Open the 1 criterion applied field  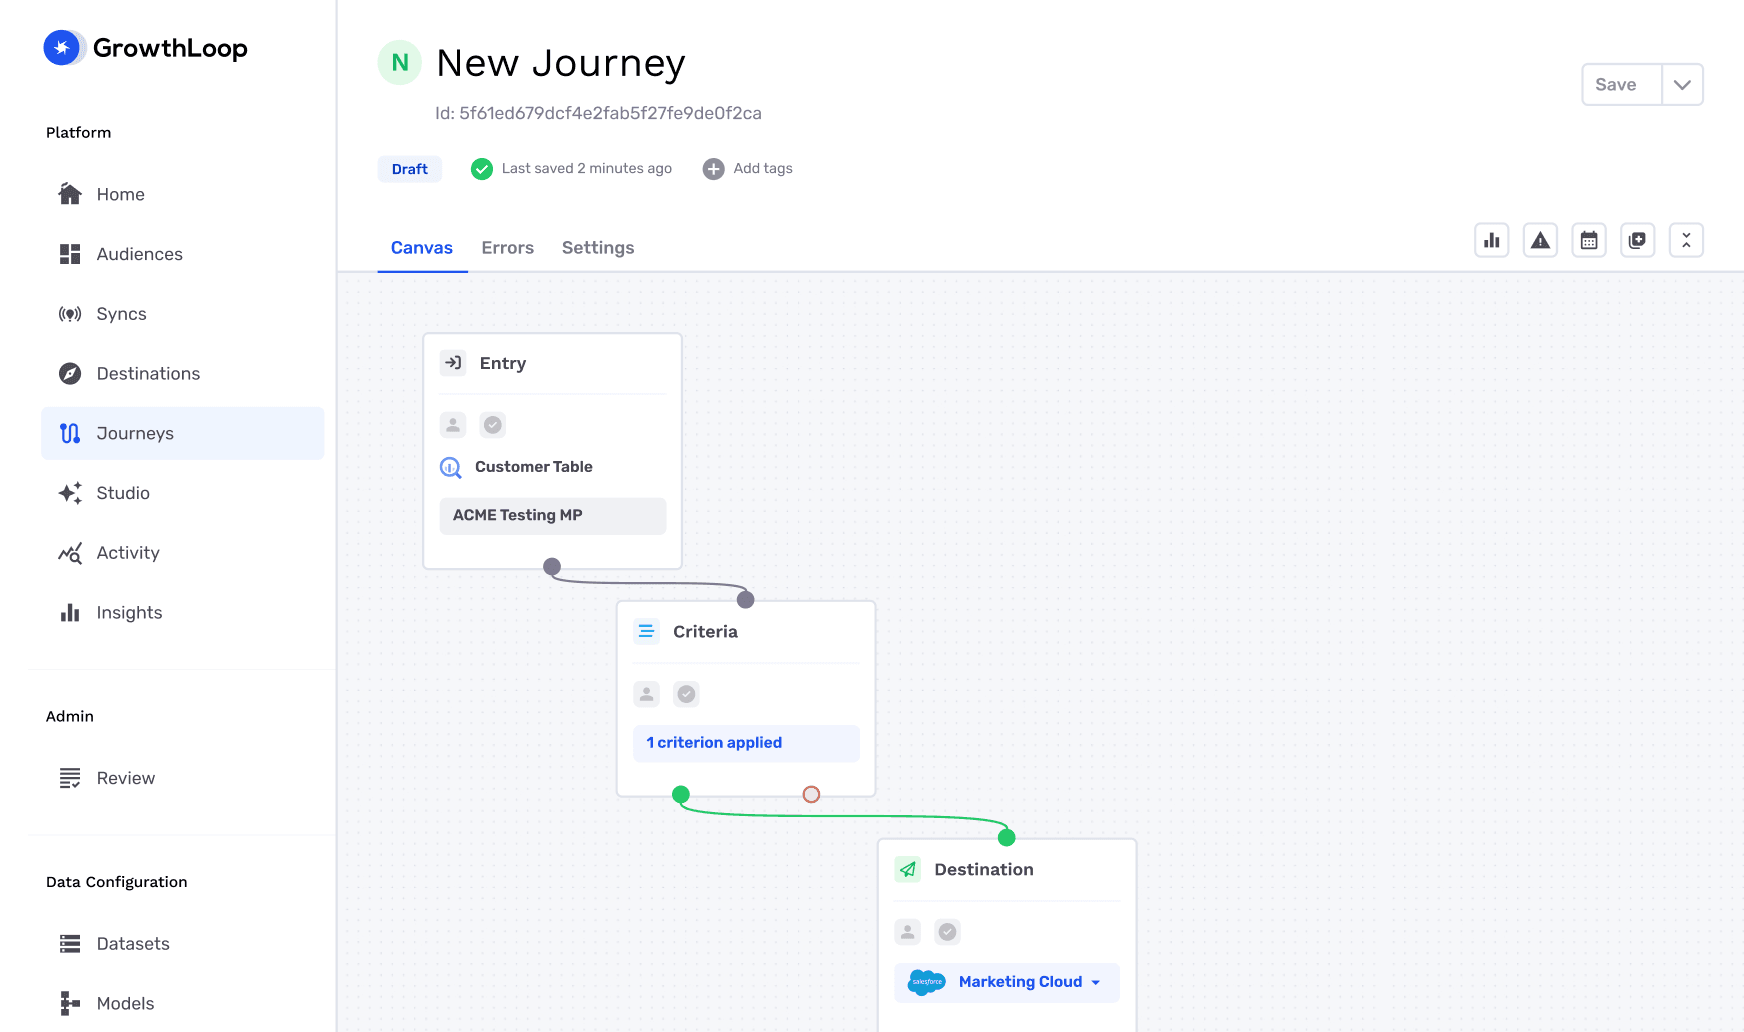[745, 743]
